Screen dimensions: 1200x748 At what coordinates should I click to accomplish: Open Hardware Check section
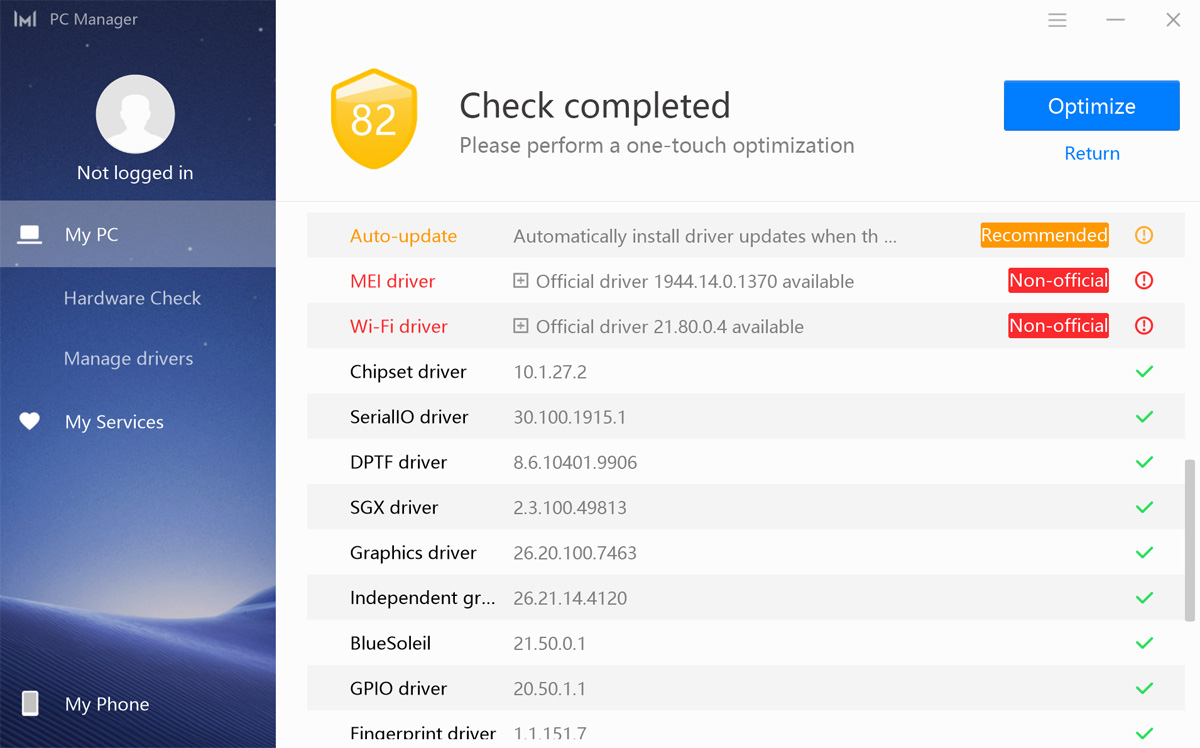132,298
